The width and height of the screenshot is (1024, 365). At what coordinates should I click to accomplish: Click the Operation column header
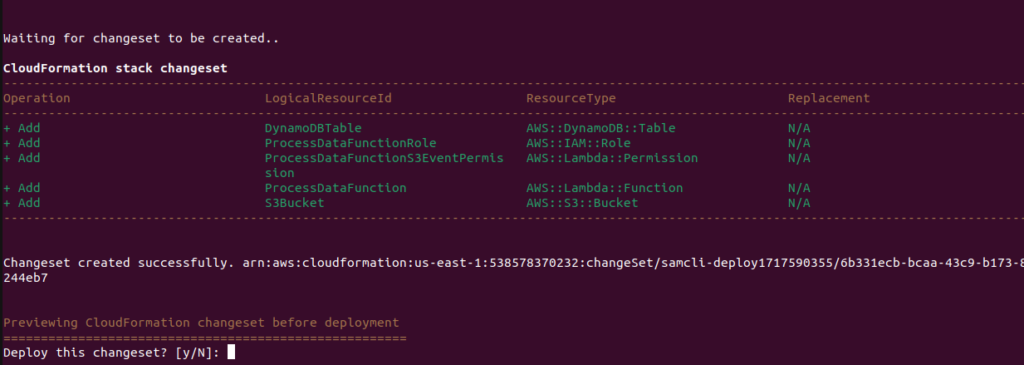tap(37, 99)
